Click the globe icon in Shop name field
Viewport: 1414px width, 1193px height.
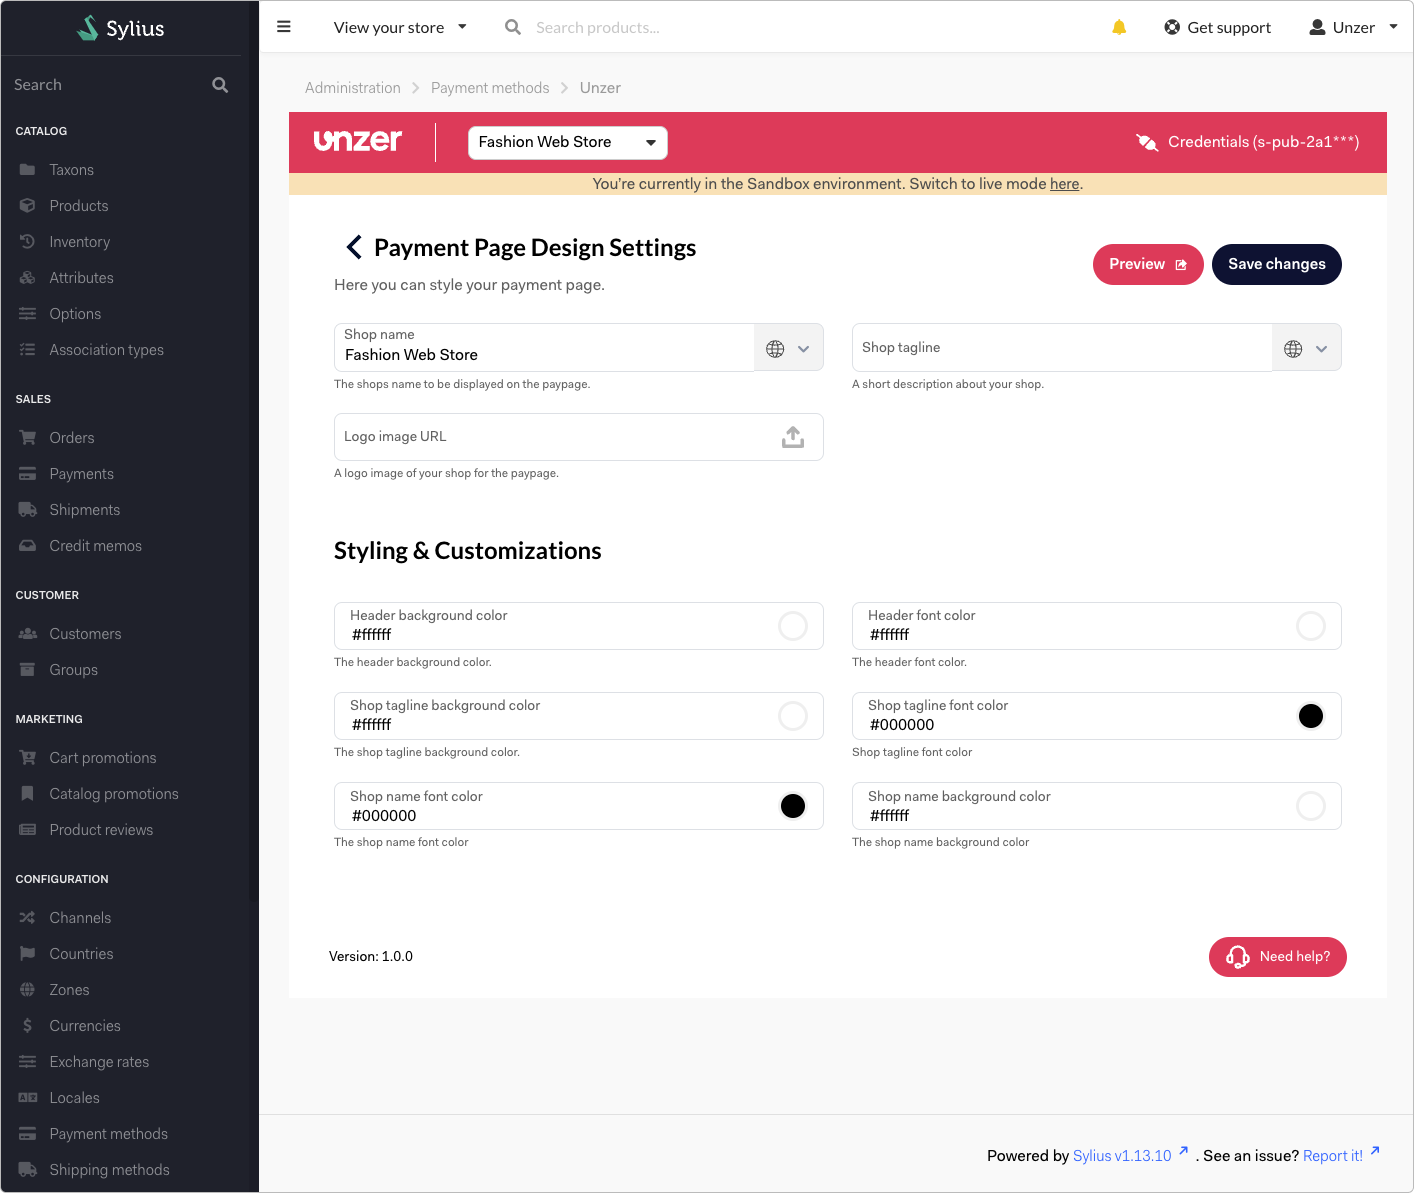775,349
